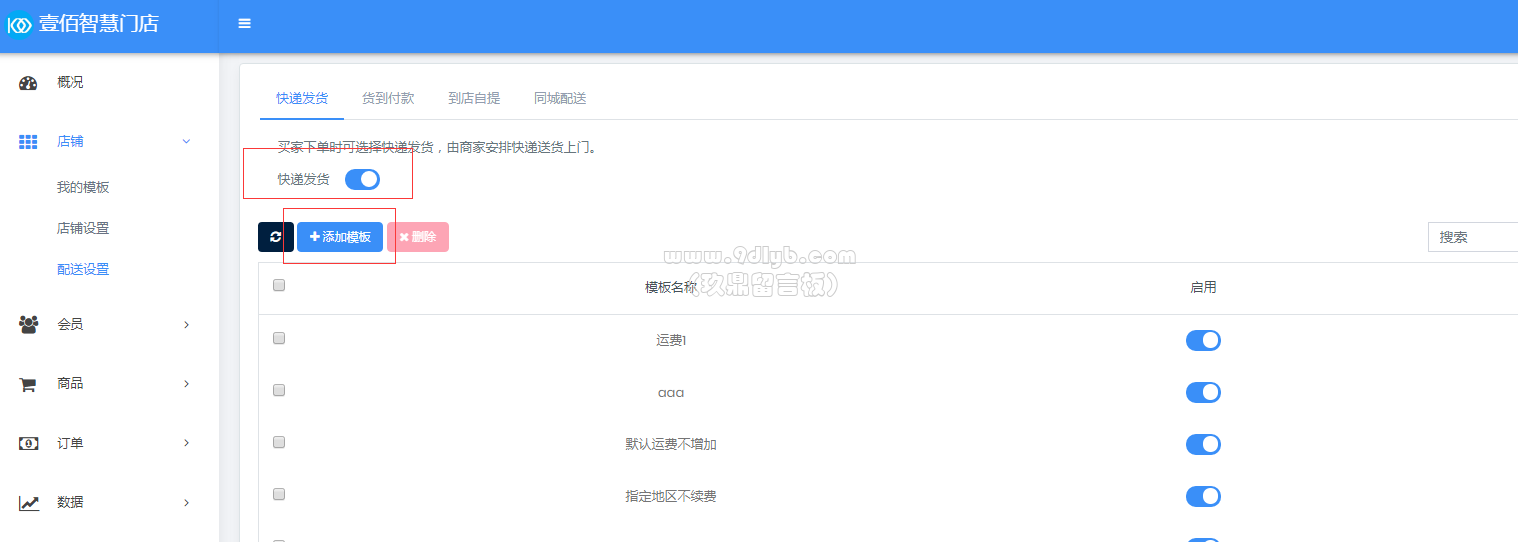Click the 数据 chart icon

click(x=29, y=503)
